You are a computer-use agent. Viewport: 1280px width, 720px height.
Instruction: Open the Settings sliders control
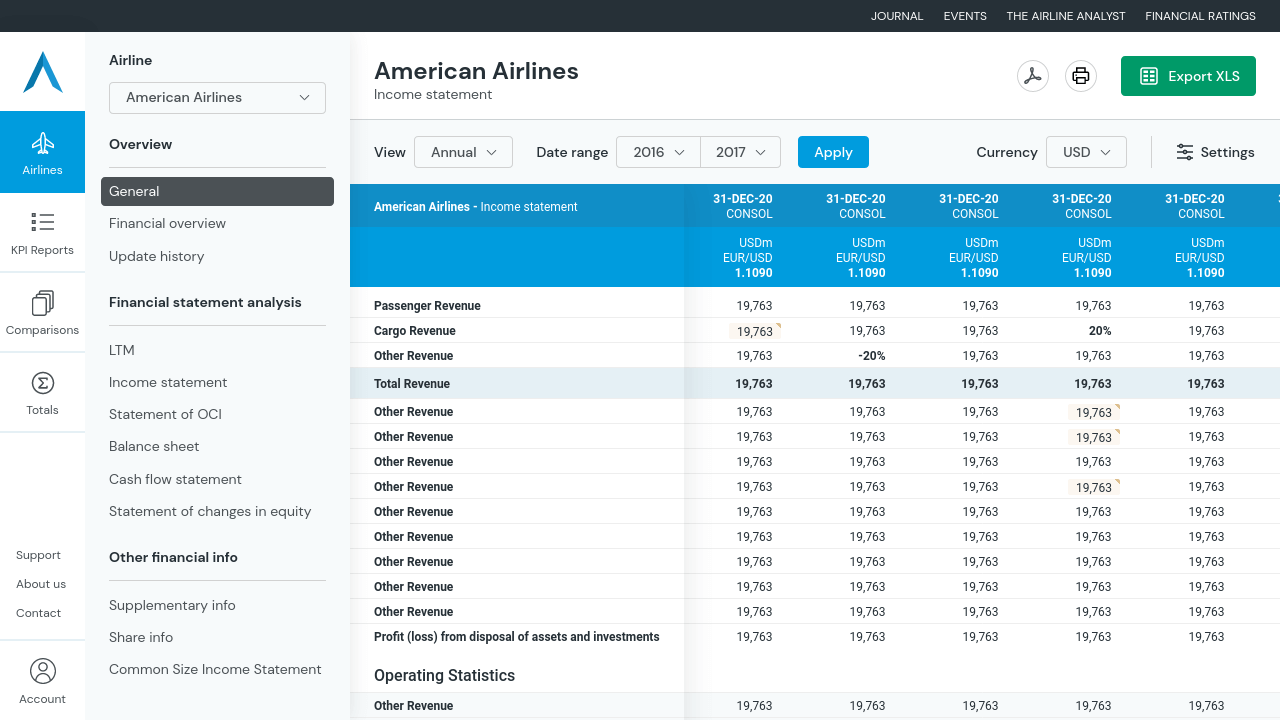coord(1215,152)
